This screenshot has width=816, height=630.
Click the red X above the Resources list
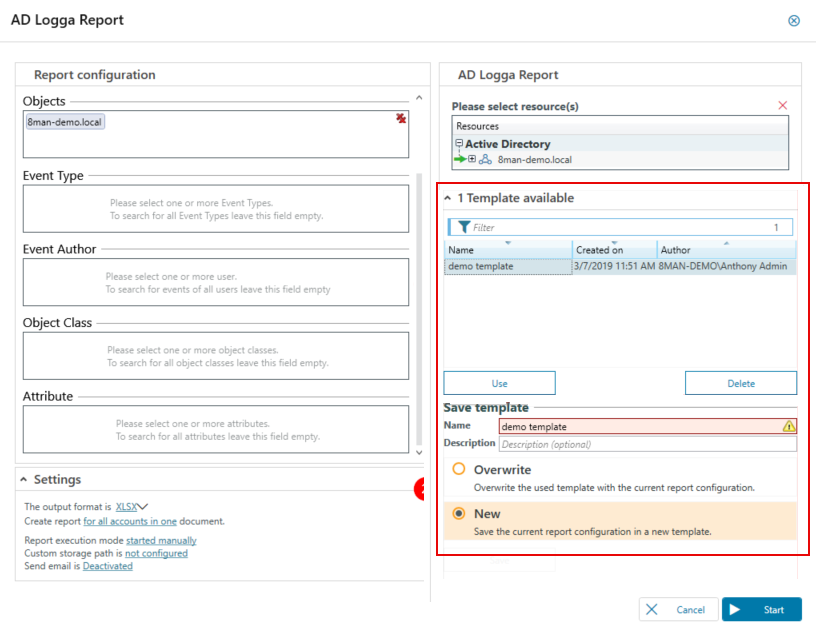tap(782, 106)
